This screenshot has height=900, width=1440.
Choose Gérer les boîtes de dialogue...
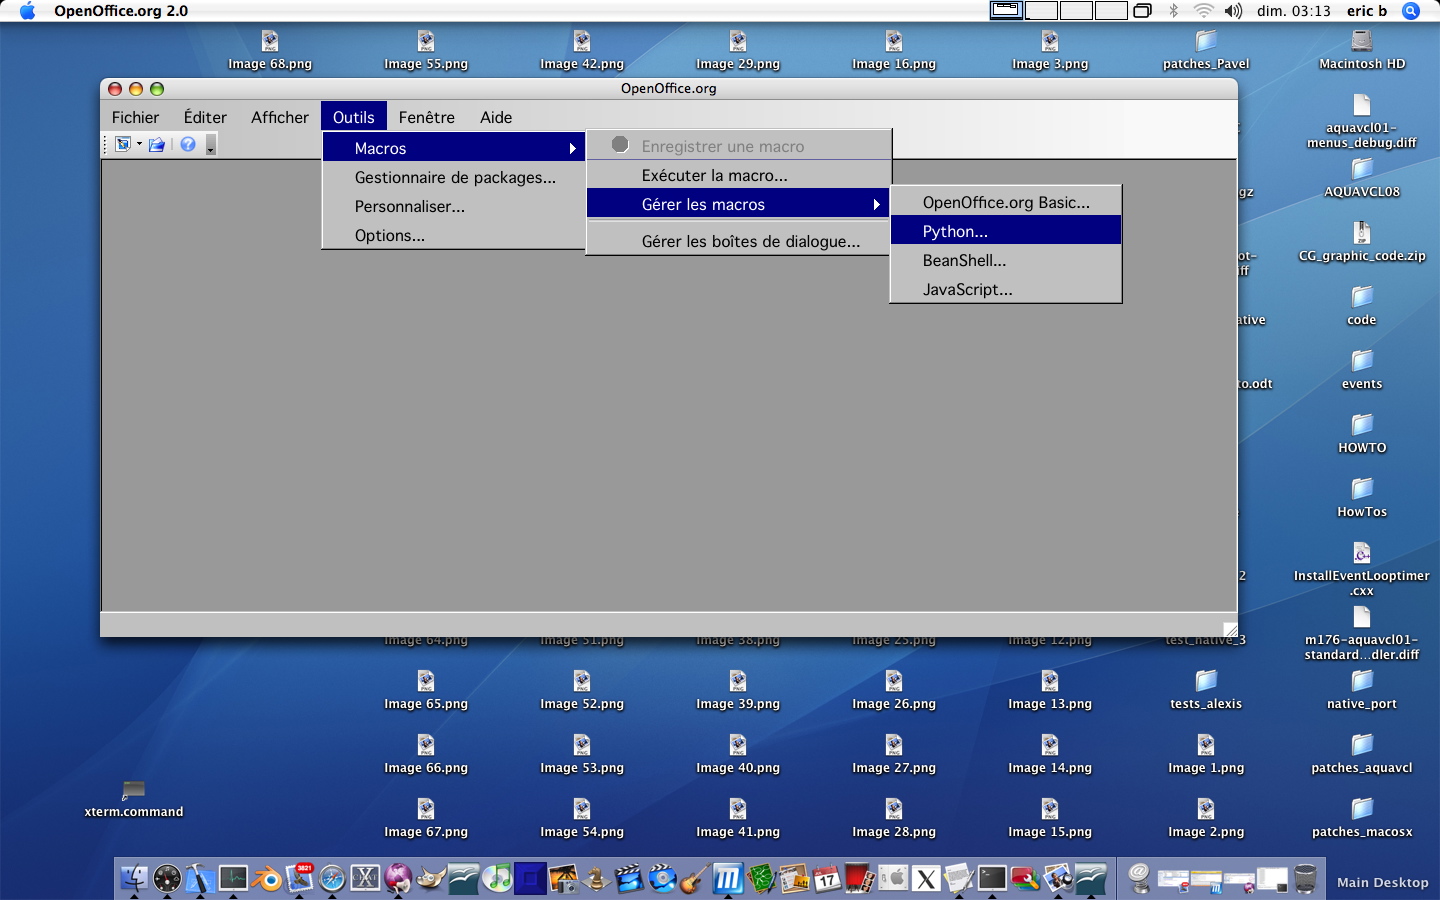tap(738, 241)
